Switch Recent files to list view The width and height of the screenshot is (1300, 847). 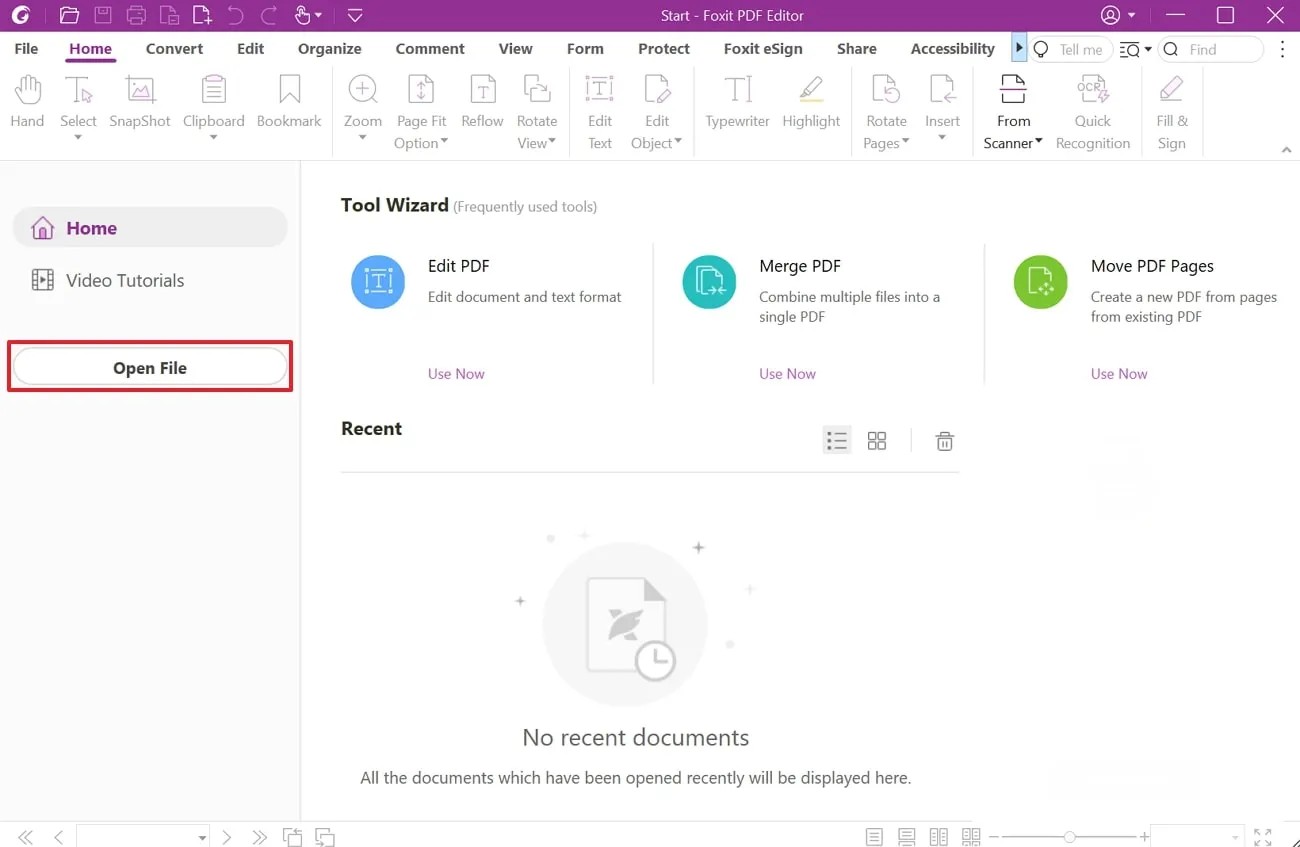point(837,441)
